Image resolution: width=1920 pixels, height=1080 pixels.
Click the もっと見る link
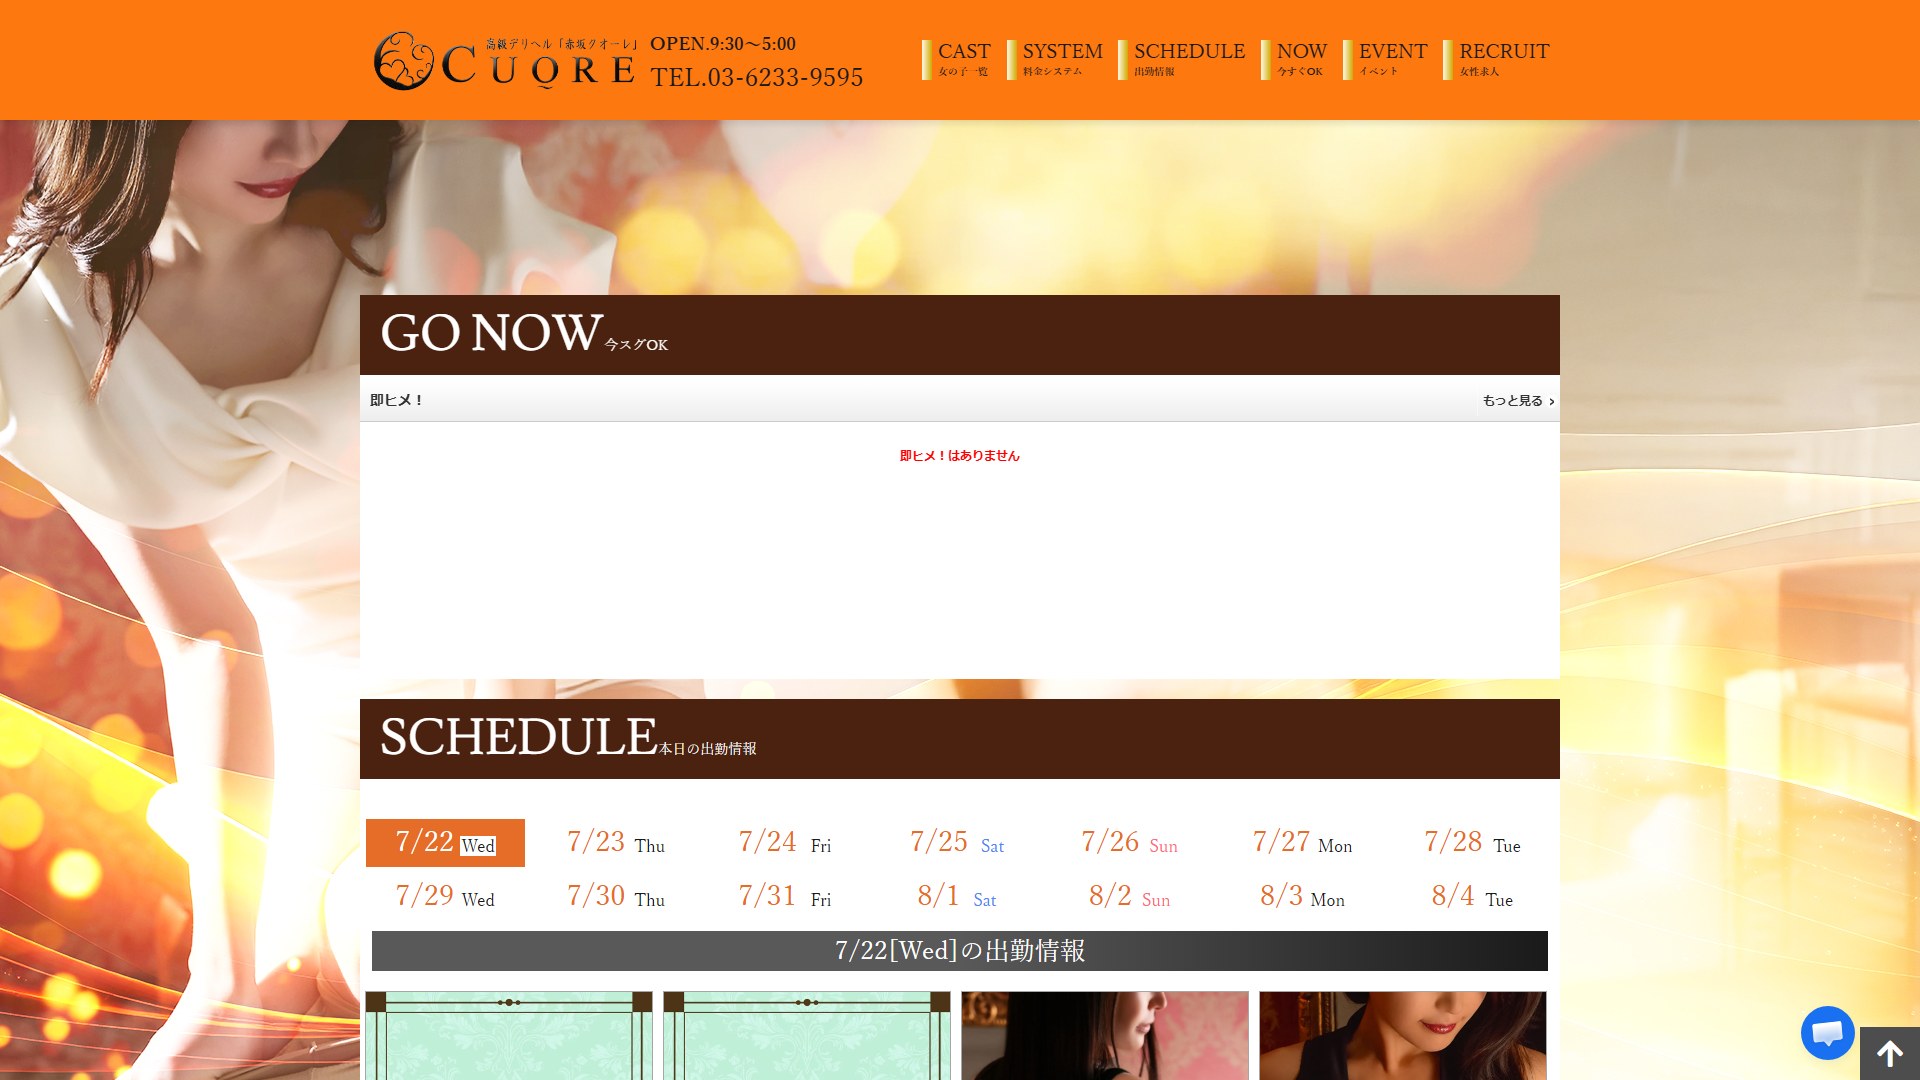click(1518, 400)
